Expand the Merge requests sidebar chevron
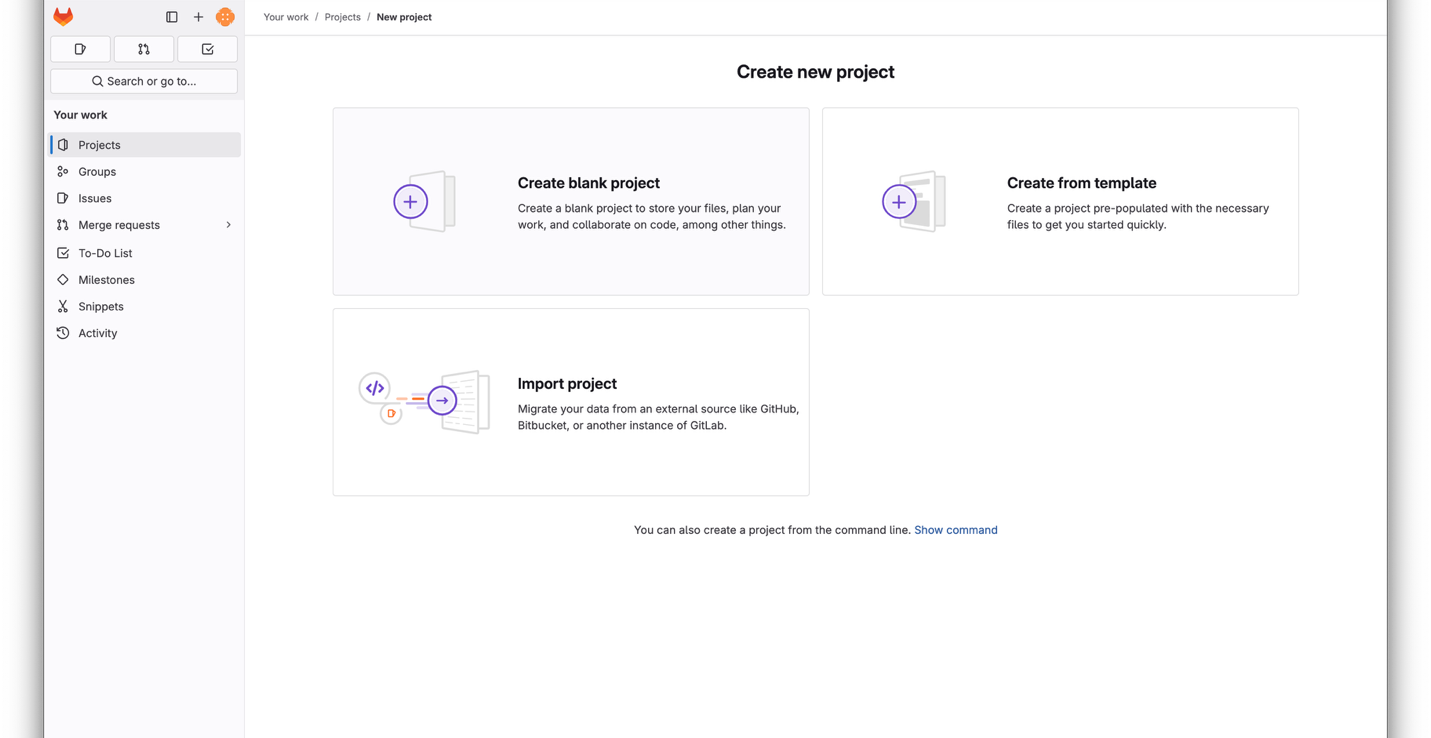This screenshot has width=1431, height=738. pyautogui.click(x=228, y=225)
